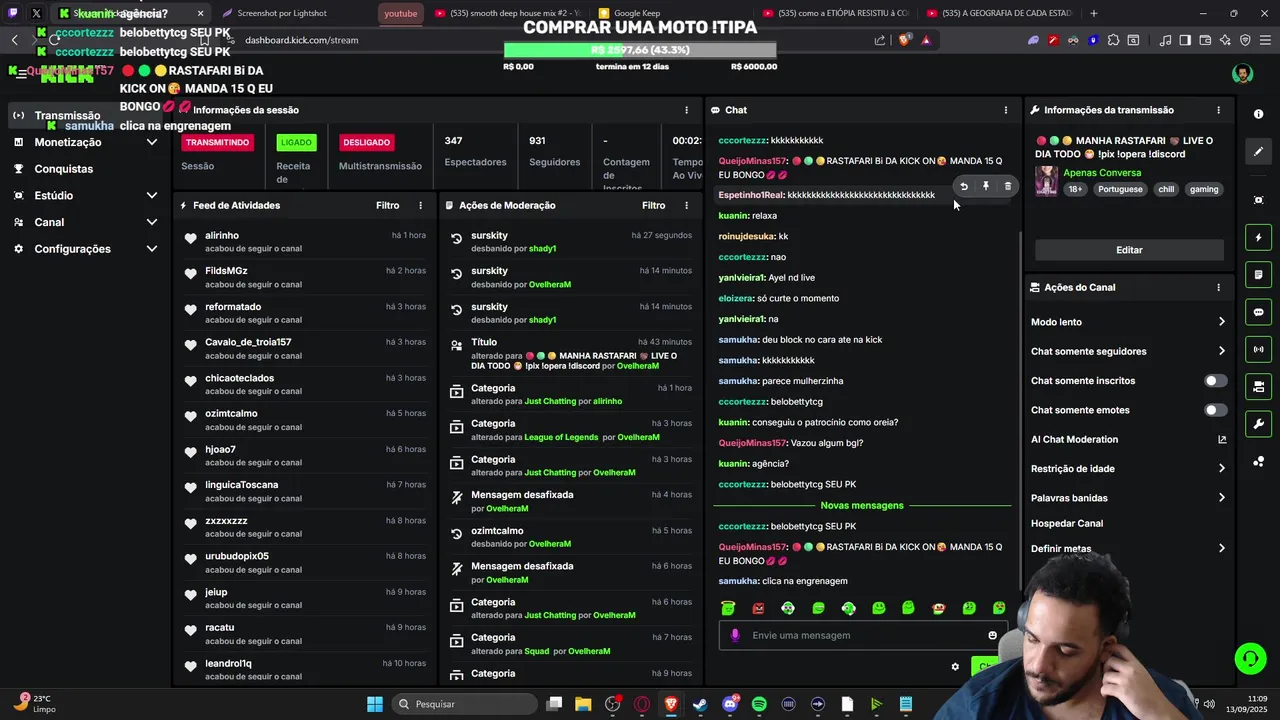Click the Editar button
Screen dimensions: 1280x720
click(x=1129, y=250)
